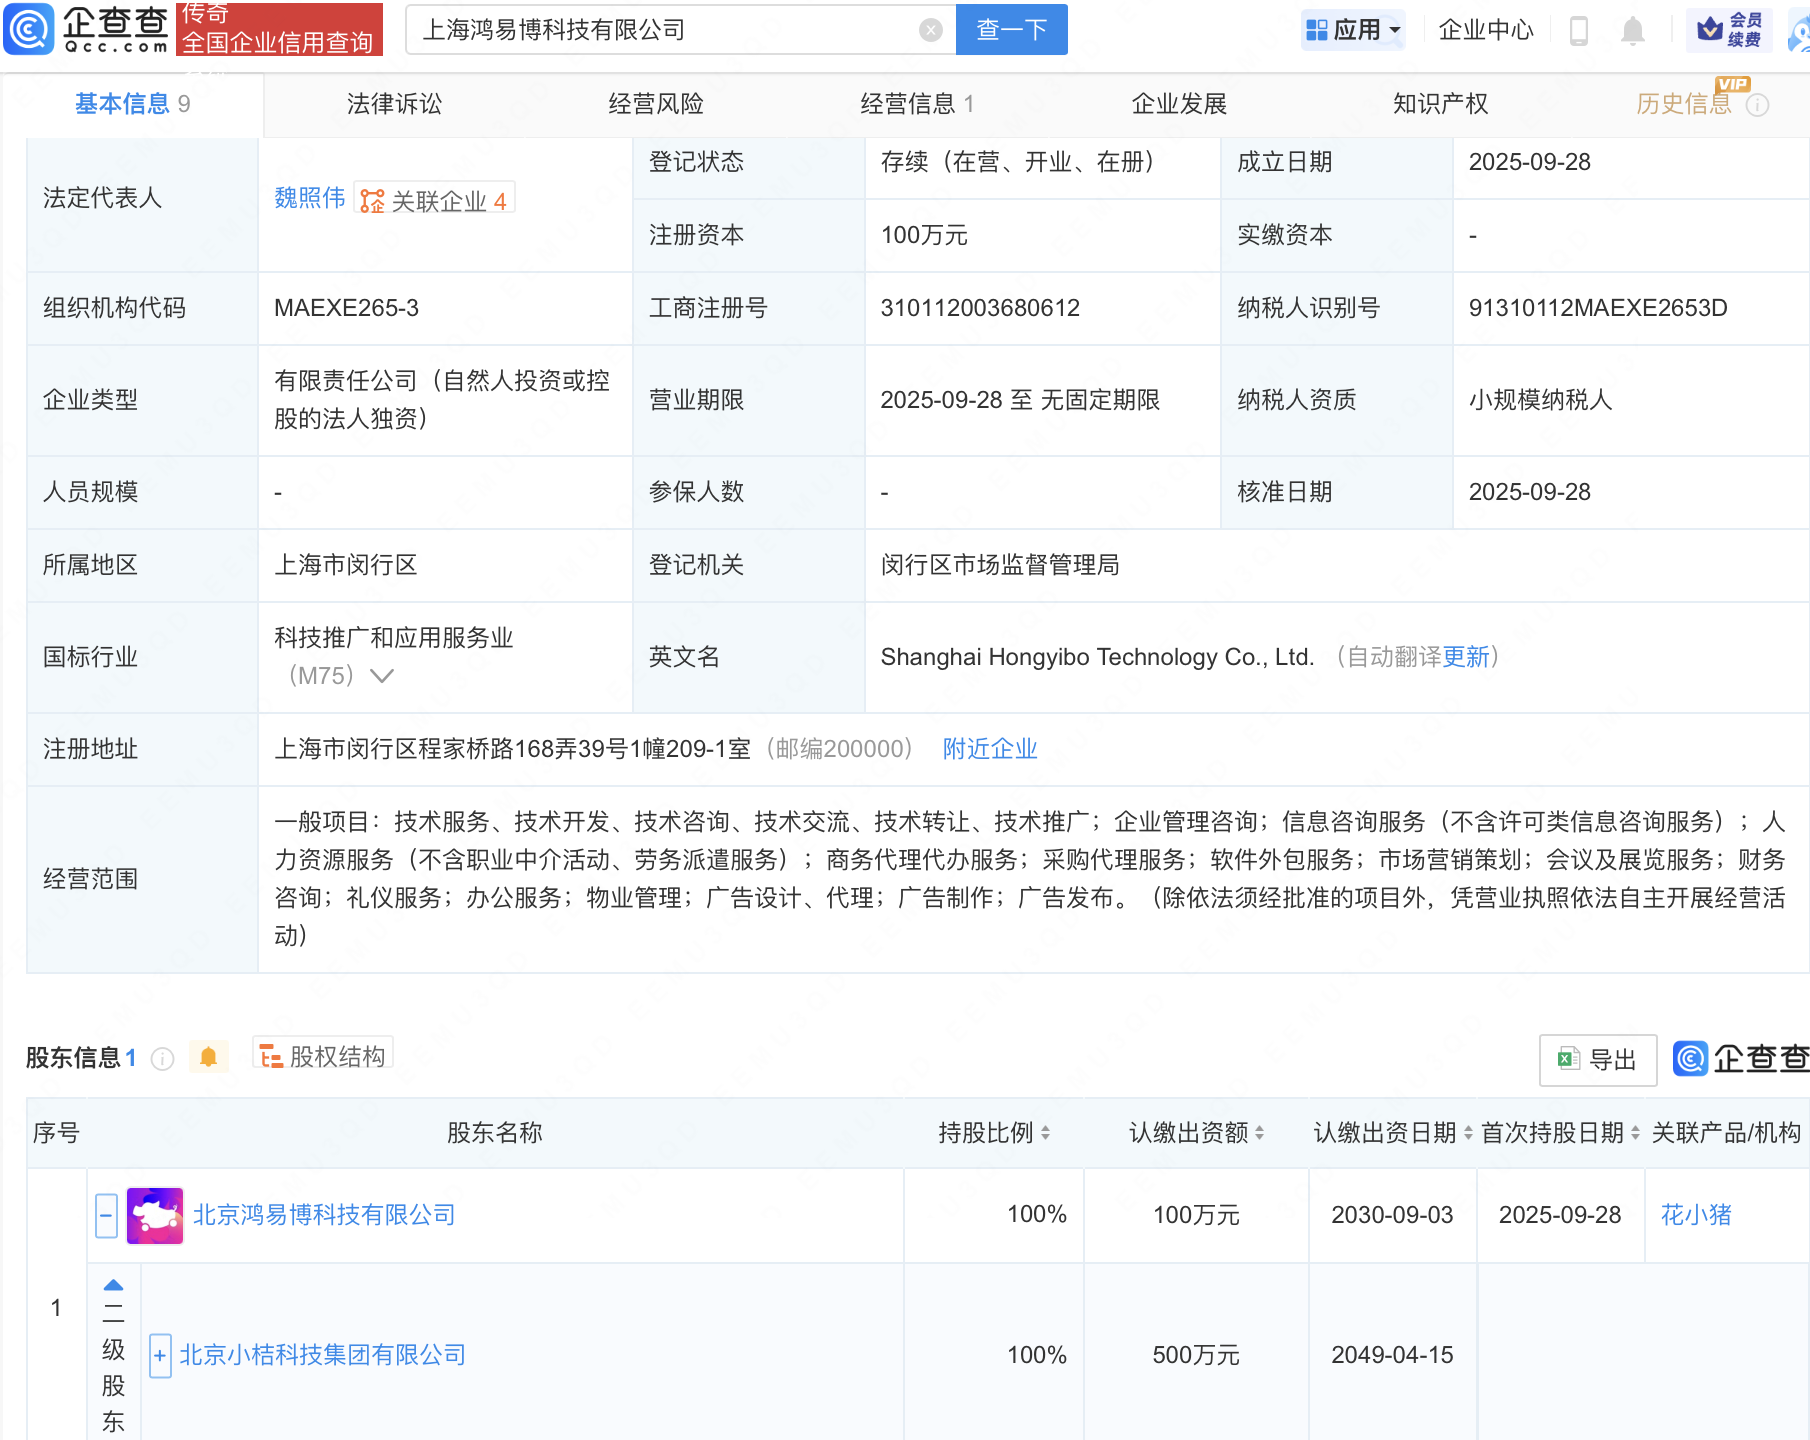Clear the search box with the X icon
1810x1440 pixels.
[x=932, y=29]
